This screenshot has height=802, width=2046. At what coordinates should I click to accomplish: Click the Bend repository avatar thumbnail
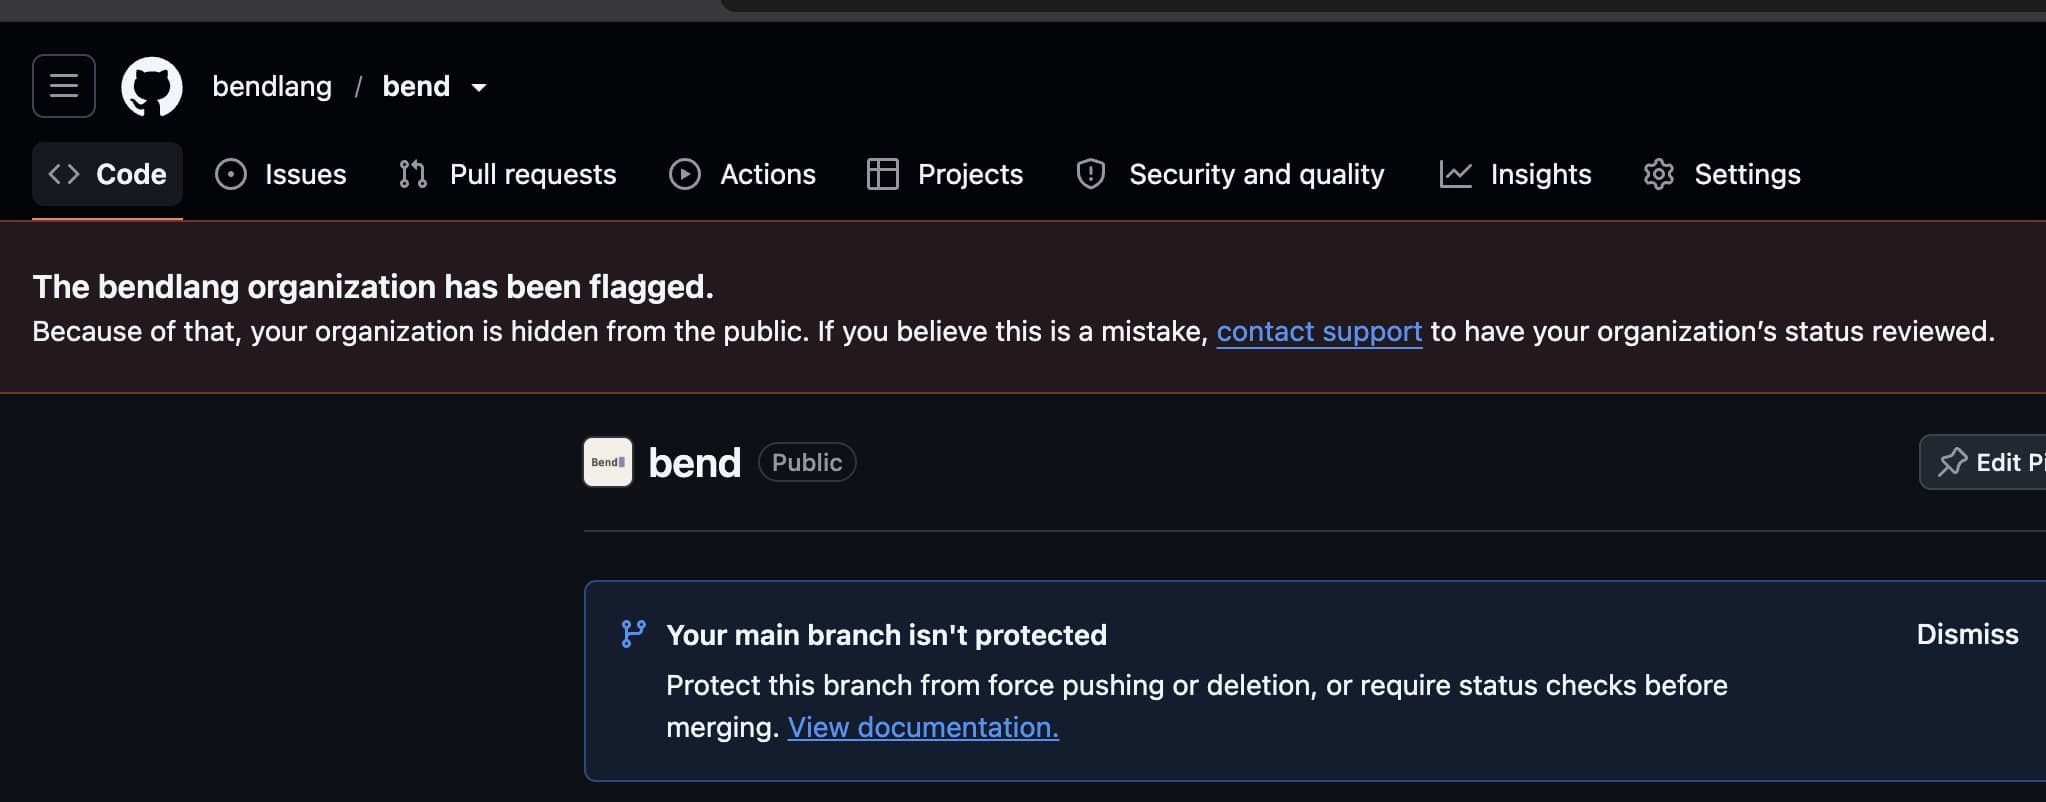tap(608, 462)
